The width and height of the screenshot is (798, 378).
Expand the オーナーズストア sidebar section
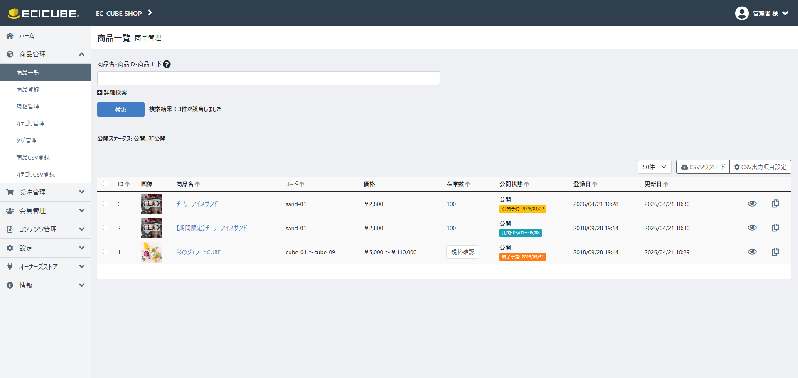coord(45,267)
